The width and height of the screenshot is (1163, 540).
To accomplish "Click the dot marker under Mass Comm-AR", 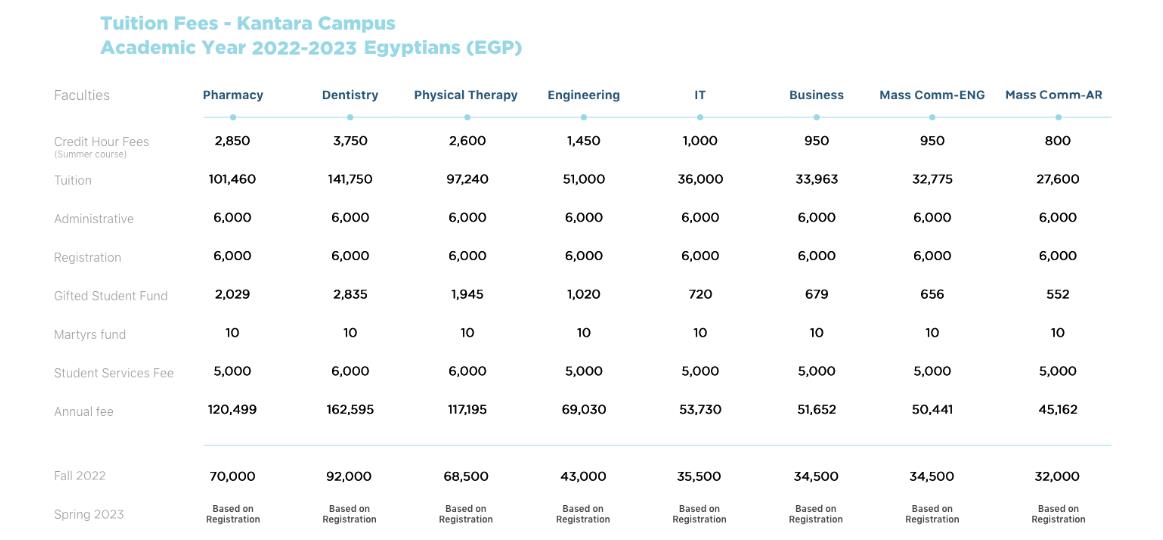I will point(1058,117).
